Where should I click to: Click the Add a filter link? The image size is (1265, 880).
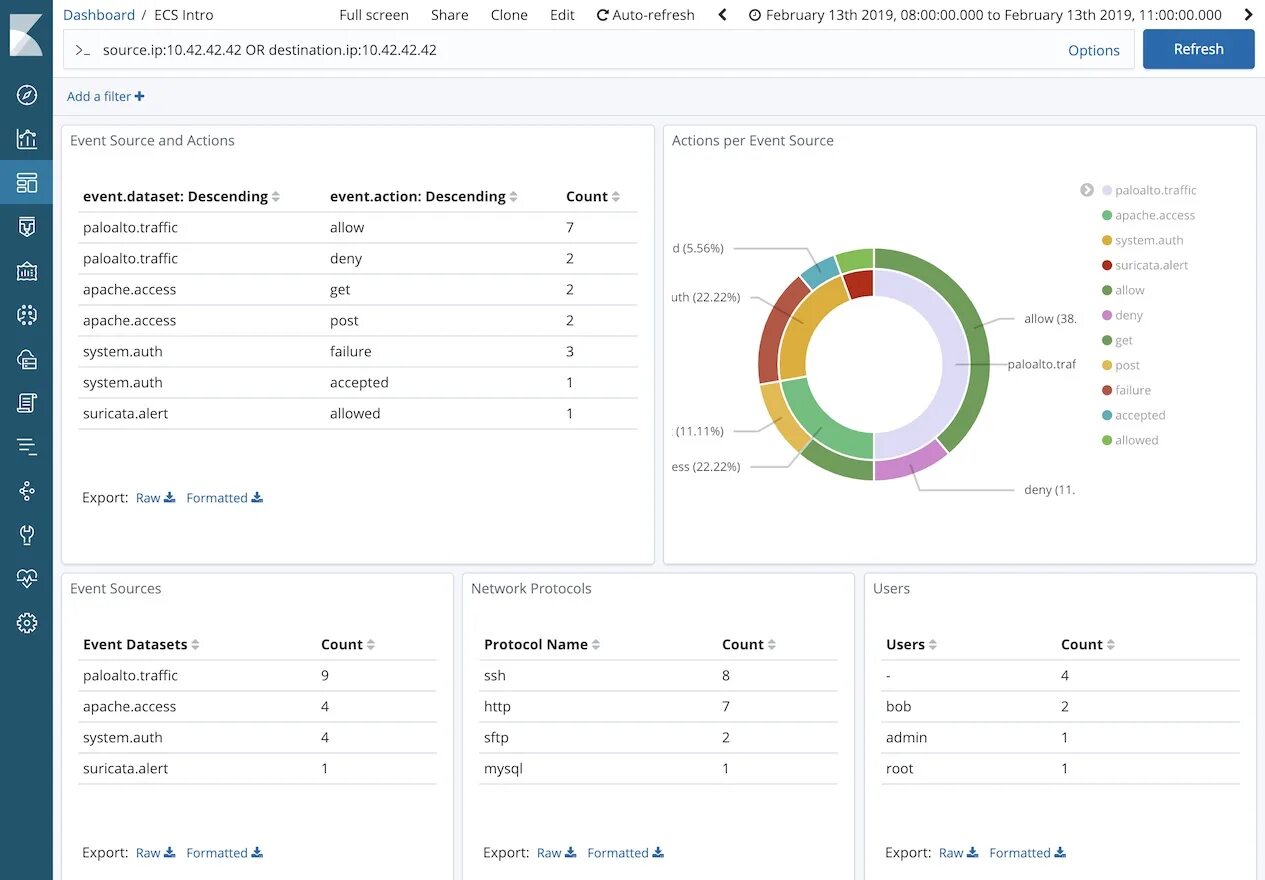(105, 96)
